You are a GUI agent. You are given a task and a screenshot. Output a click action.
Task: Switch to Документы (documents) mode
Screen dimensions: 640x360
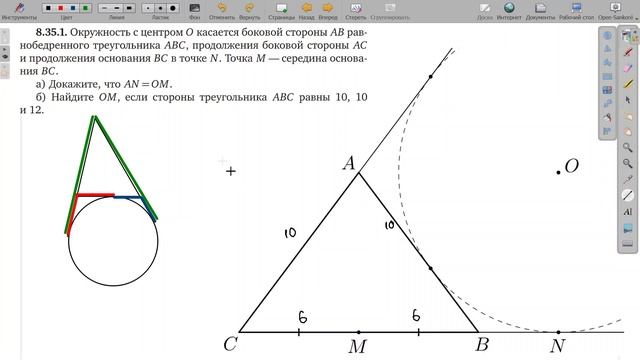tap(540, 11)
